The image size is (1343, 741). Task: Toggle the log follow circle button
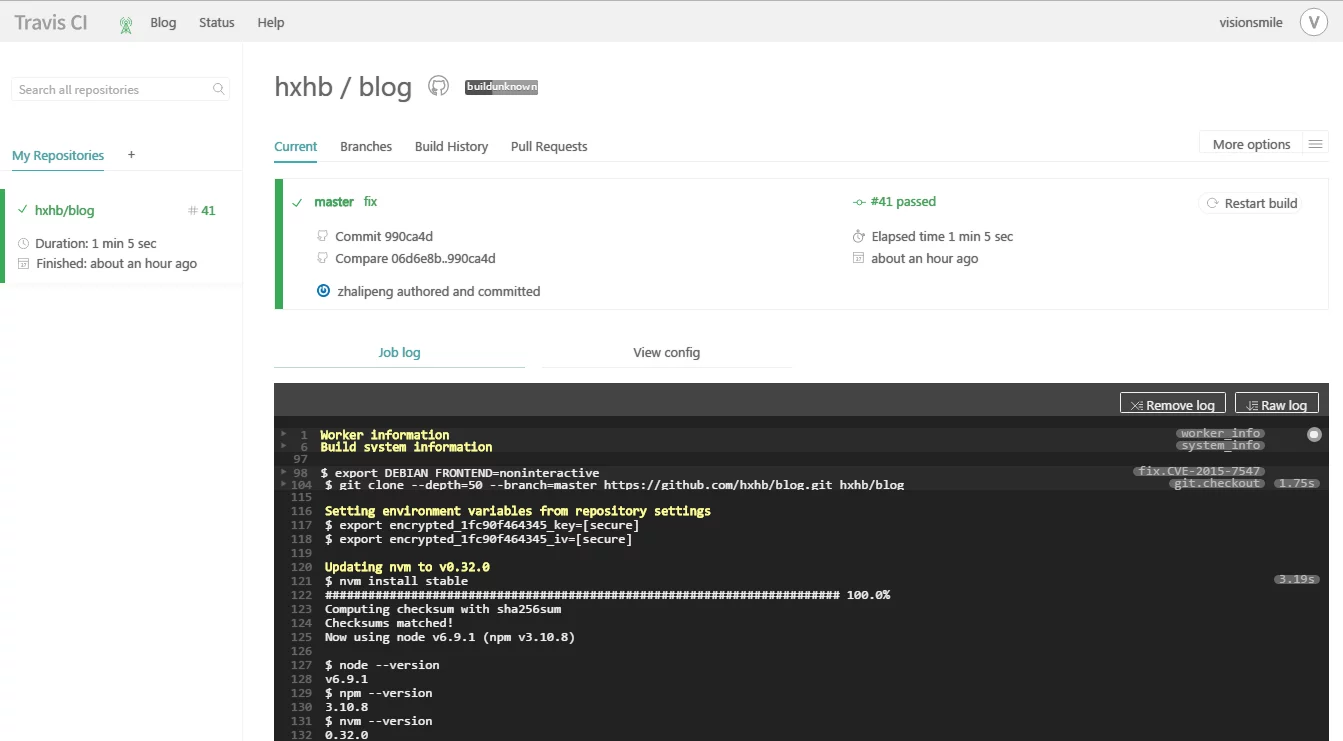click(x=1314, y=434)
